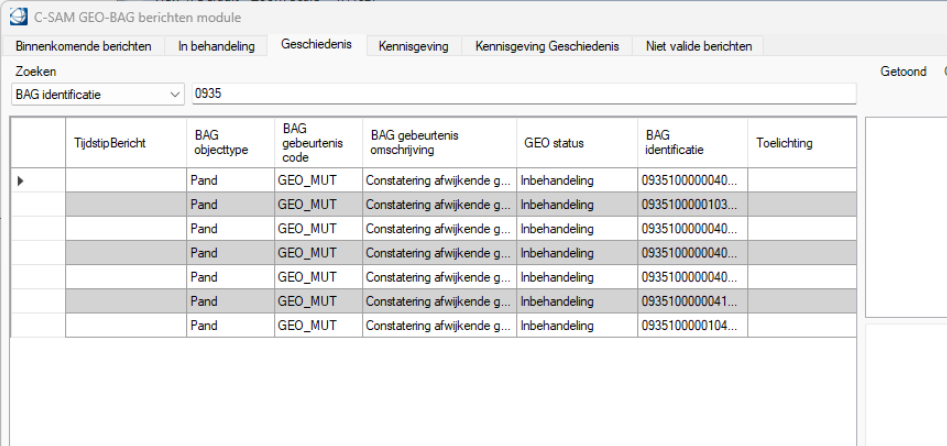
Task: Click GEO_MUT in the 0935100000041... row
Action: point(318,301)
